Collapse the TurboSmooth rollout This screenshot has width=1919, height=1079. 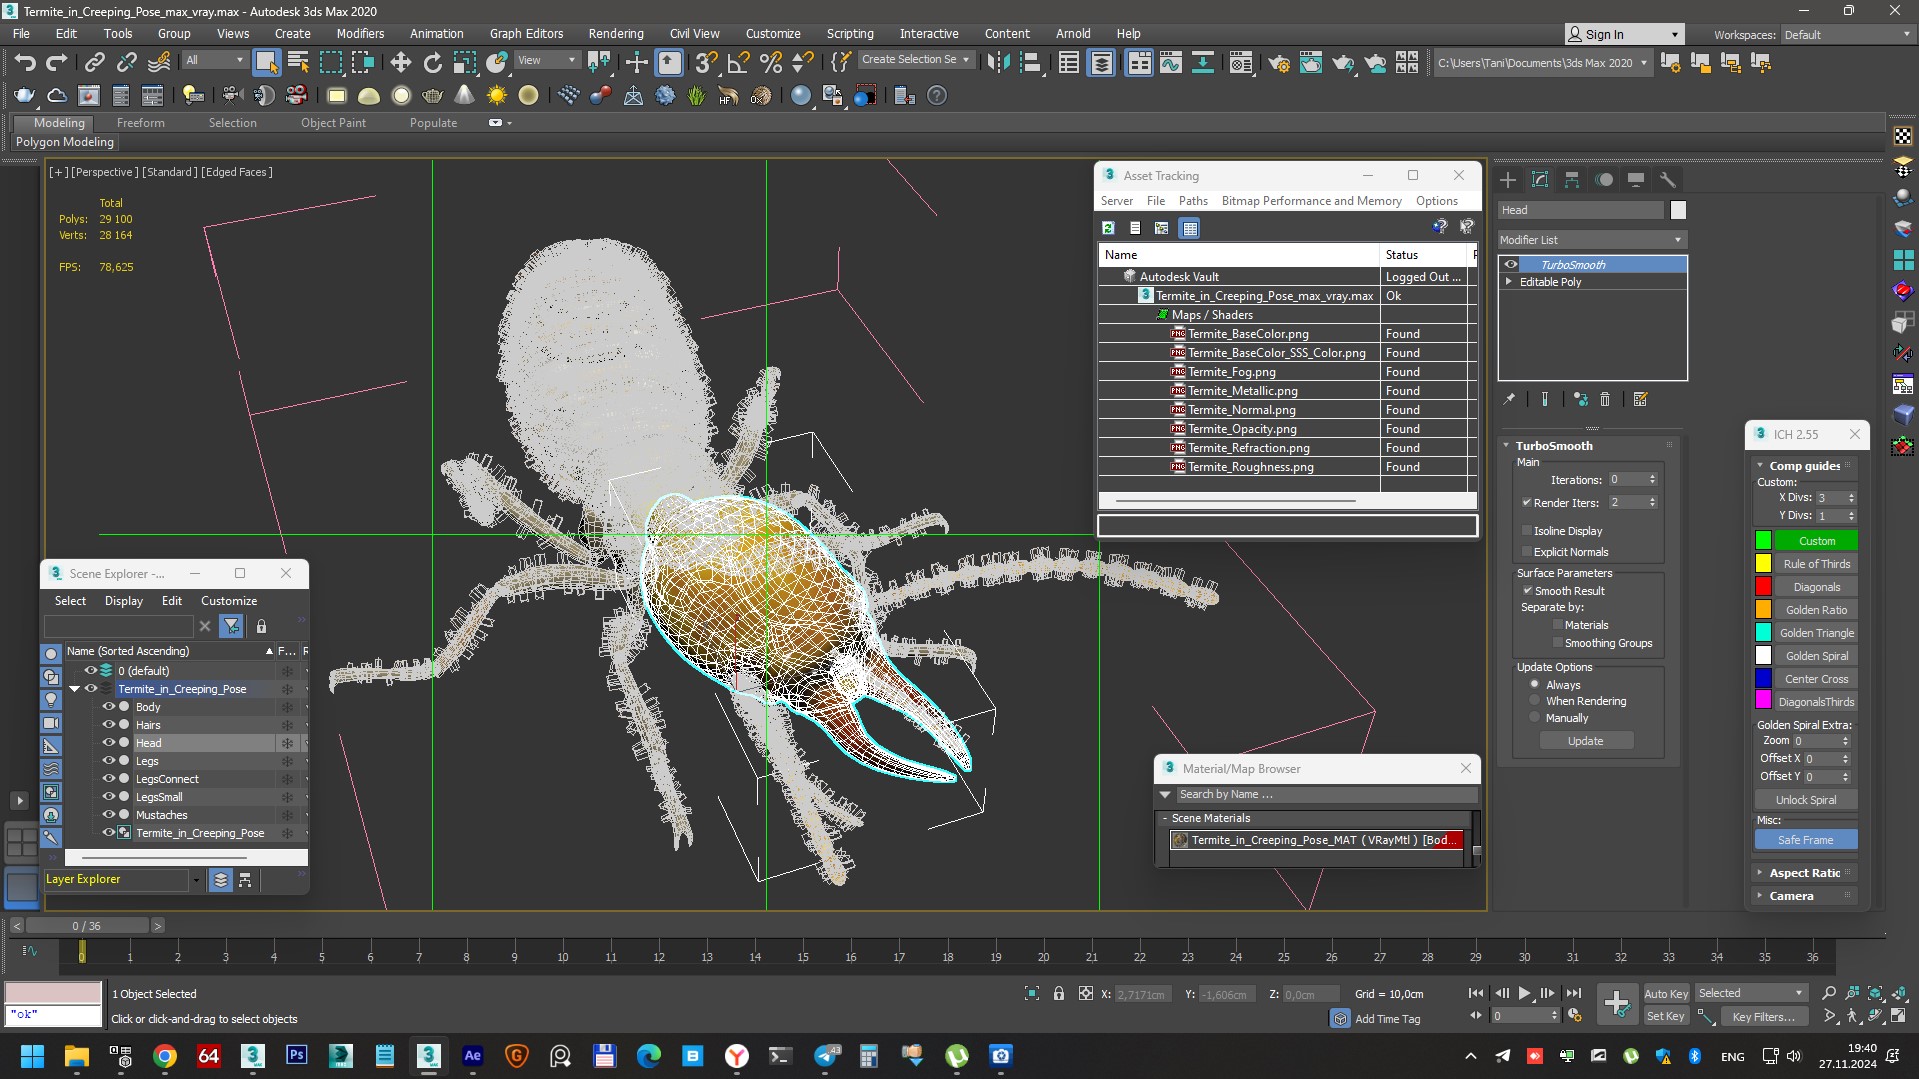(1507, 446)
